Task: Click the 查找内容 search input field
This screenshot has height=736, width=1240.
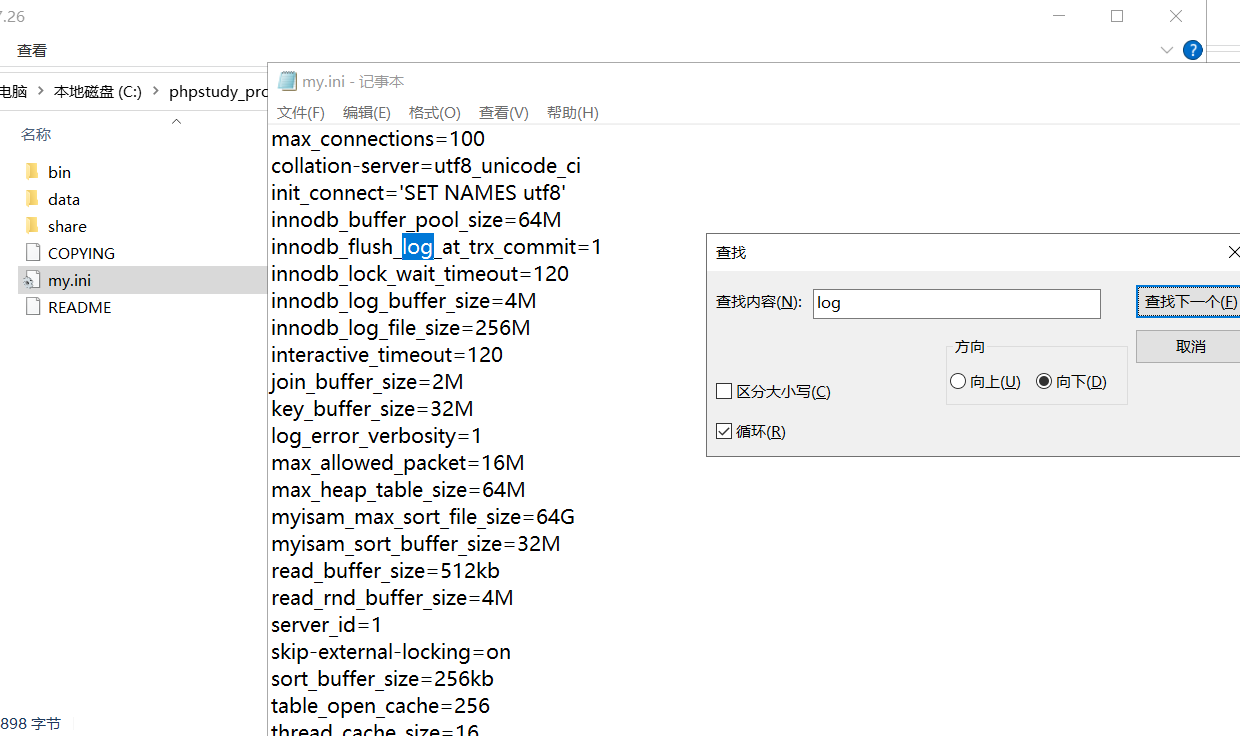Action: coord(957,303)
